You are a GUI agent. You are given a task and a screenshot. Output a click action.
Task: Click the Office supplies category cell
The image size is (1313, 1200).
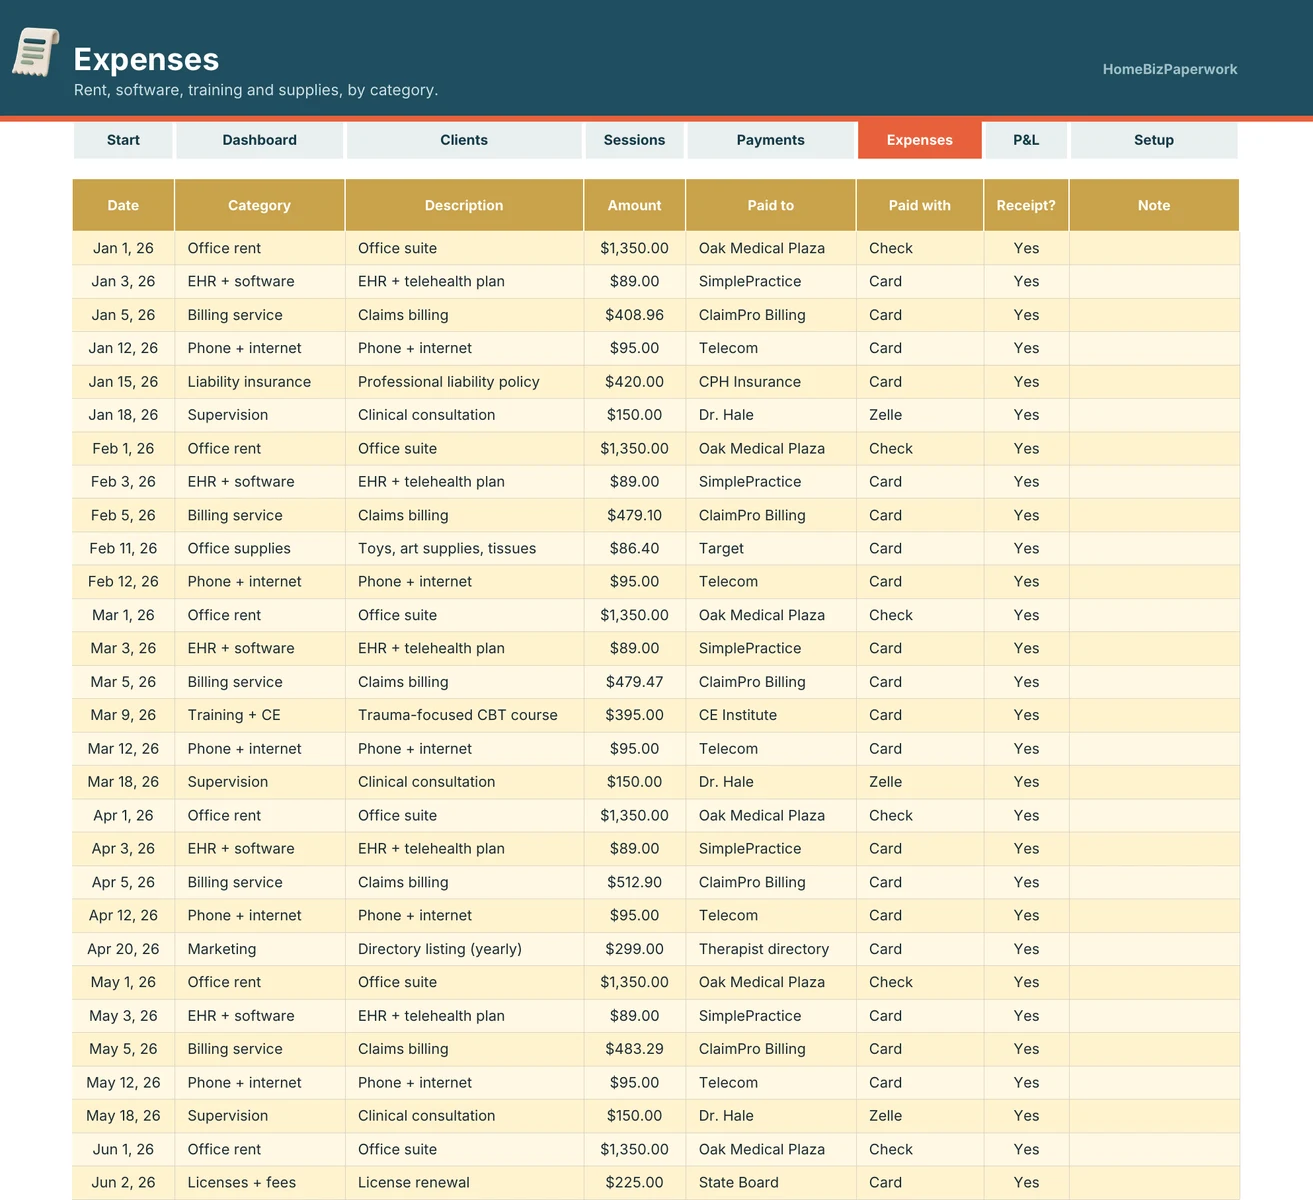259,548
